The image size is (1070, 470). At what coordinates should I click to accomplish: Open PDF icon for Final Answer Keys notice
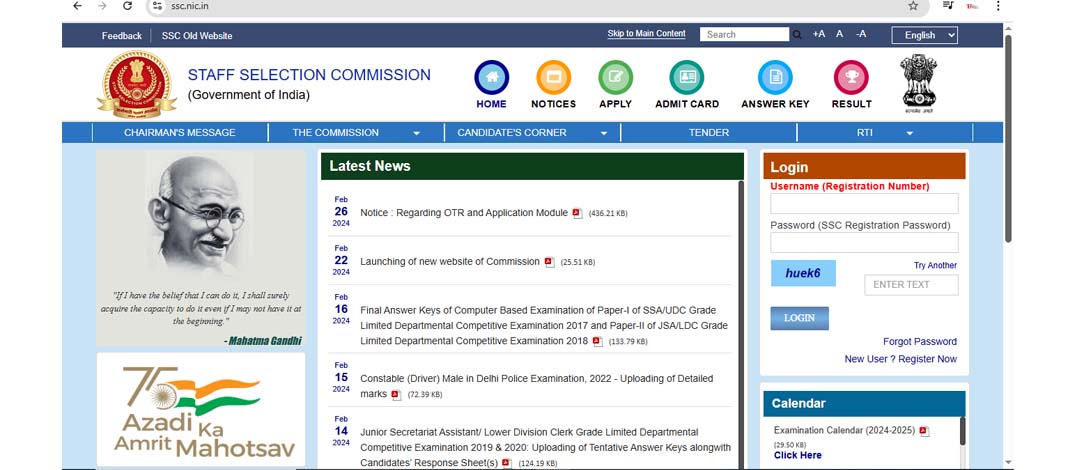point(597,341)
